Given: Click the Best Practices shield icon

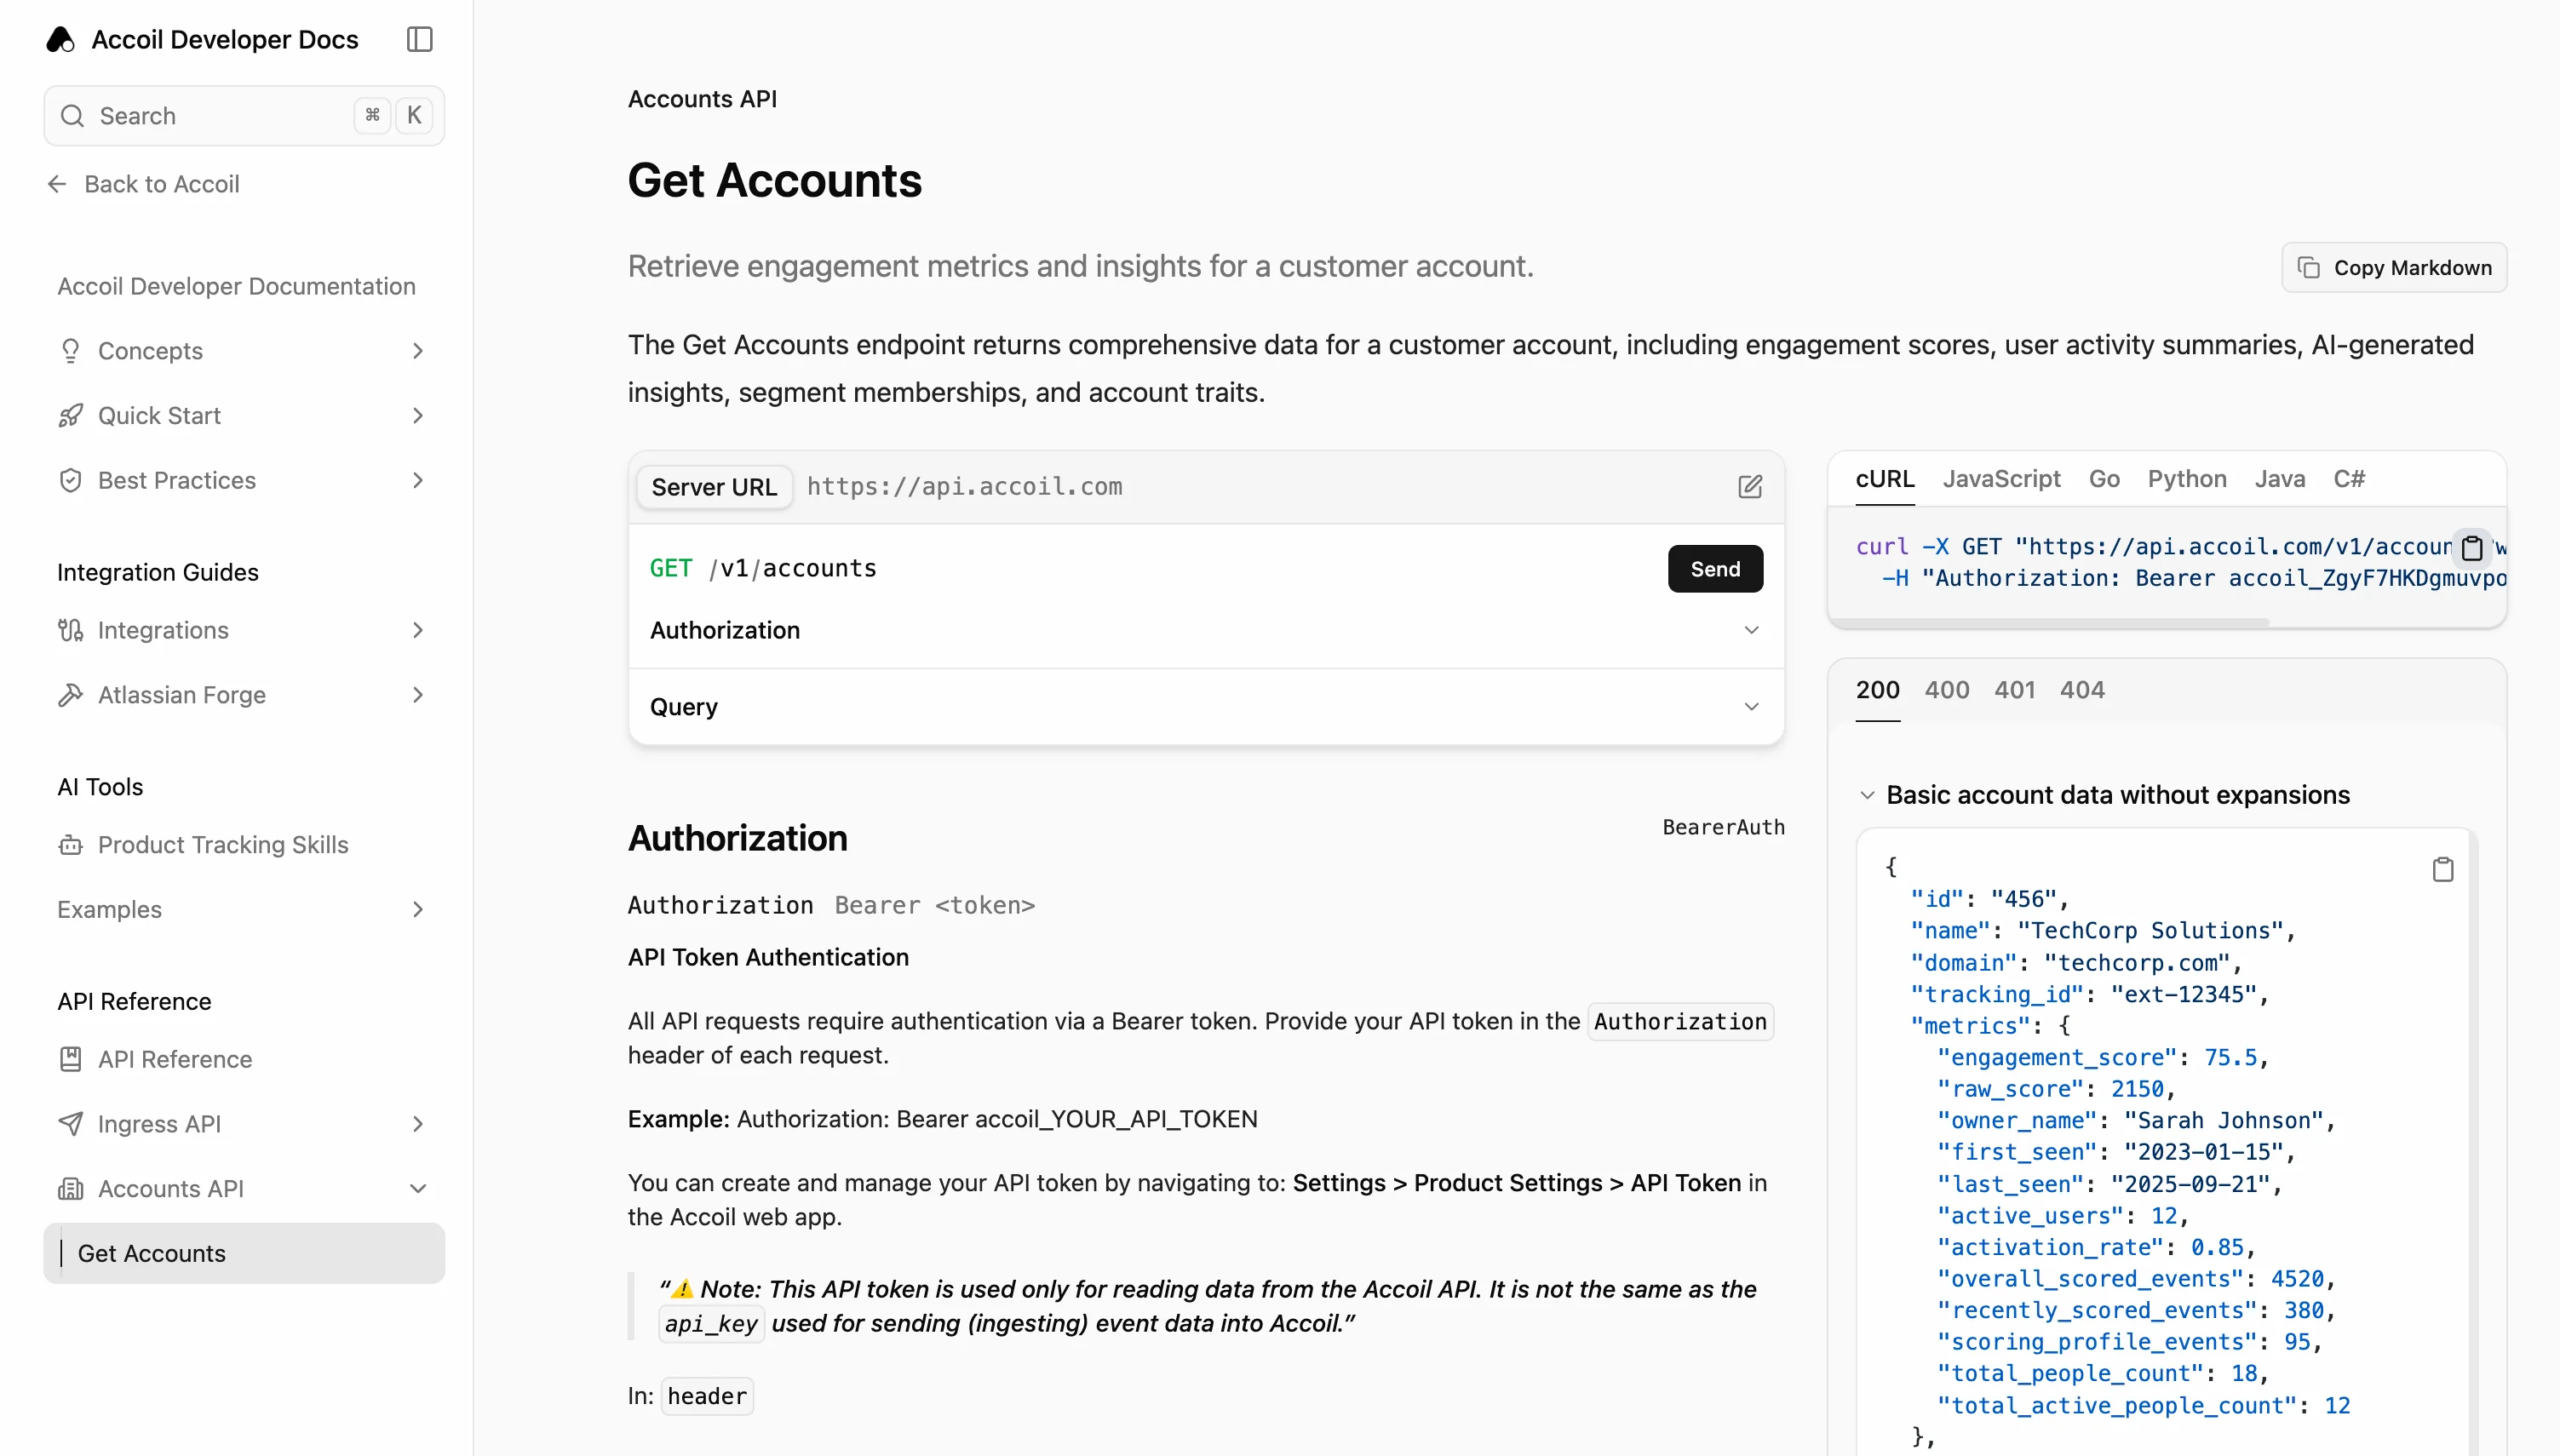Looking at the screenshot, I should coord(70,480).
